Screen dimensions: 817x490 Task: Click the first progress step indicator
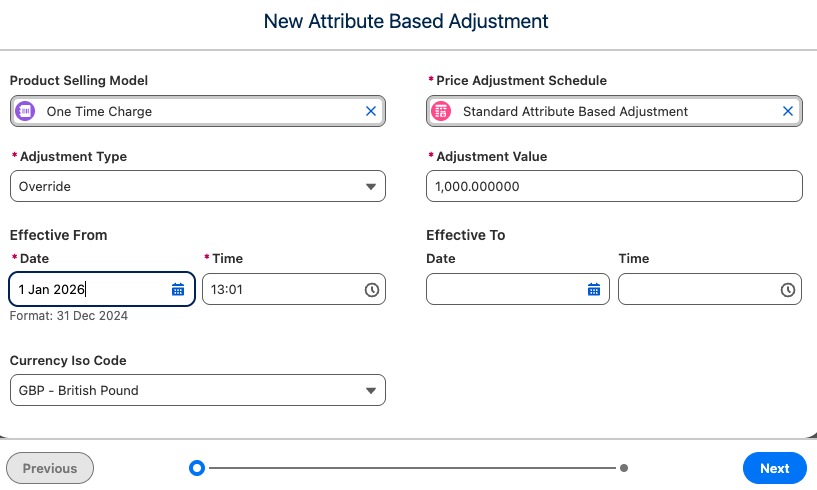[x=197, y=467]
